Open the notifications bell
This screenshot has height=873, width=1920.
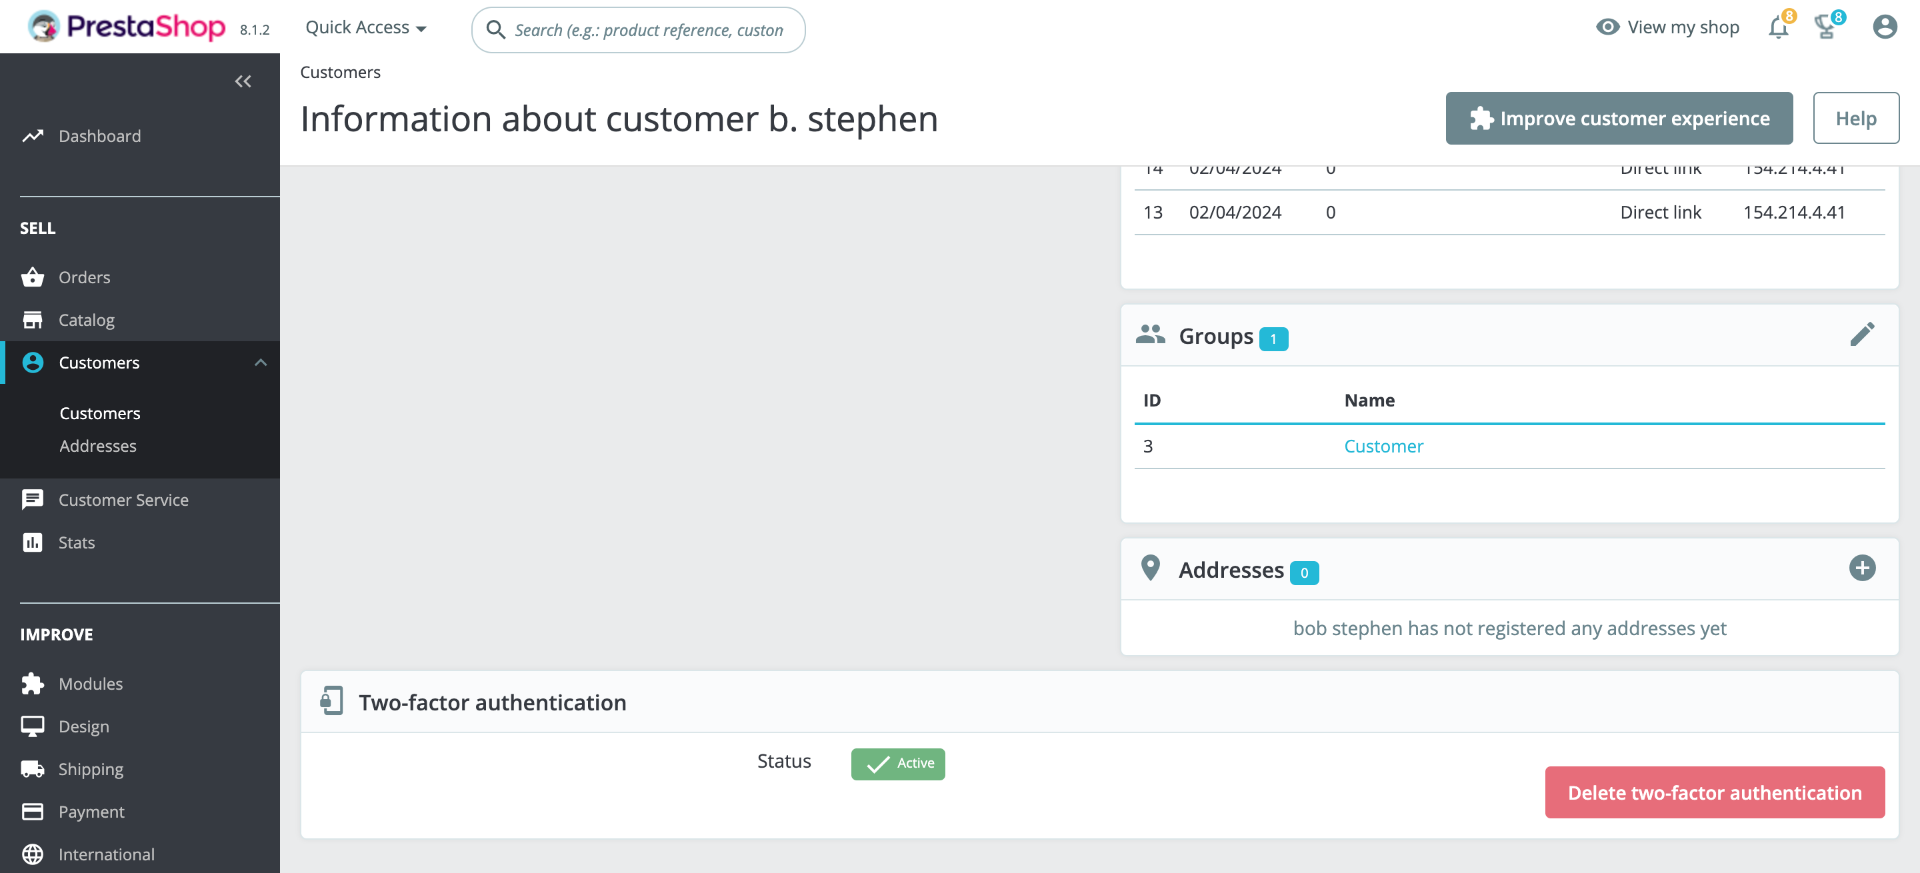click(1778, 27)
